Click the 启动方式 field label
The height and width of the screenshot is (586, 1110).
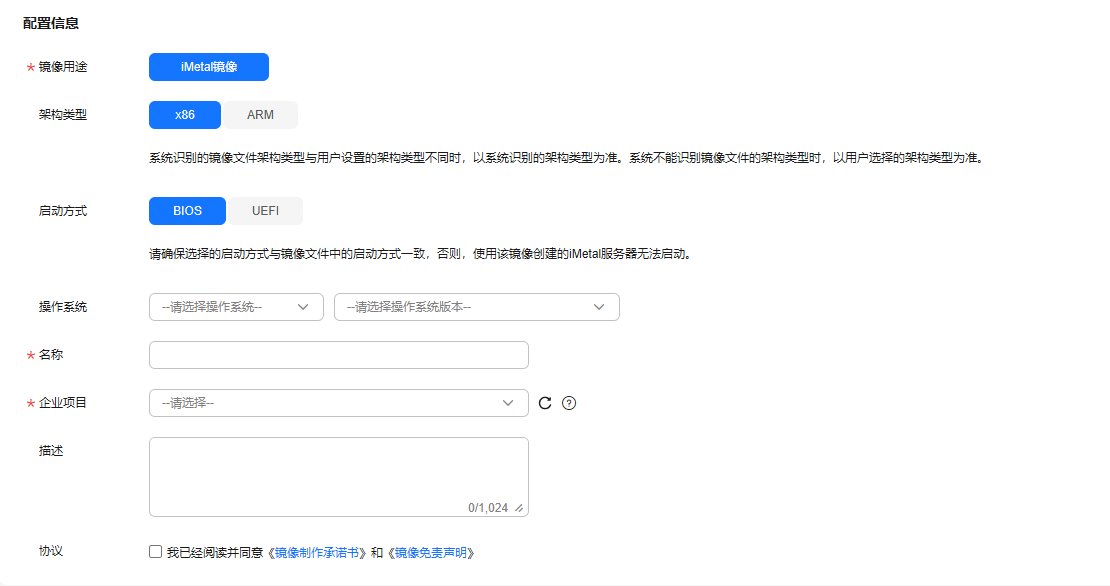63,211
